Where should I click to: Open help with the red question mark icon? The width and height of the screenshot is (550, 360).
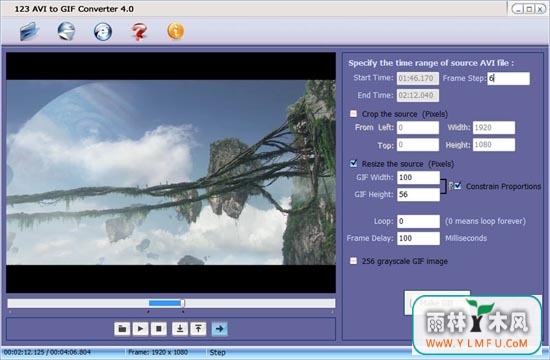[139, 32]
